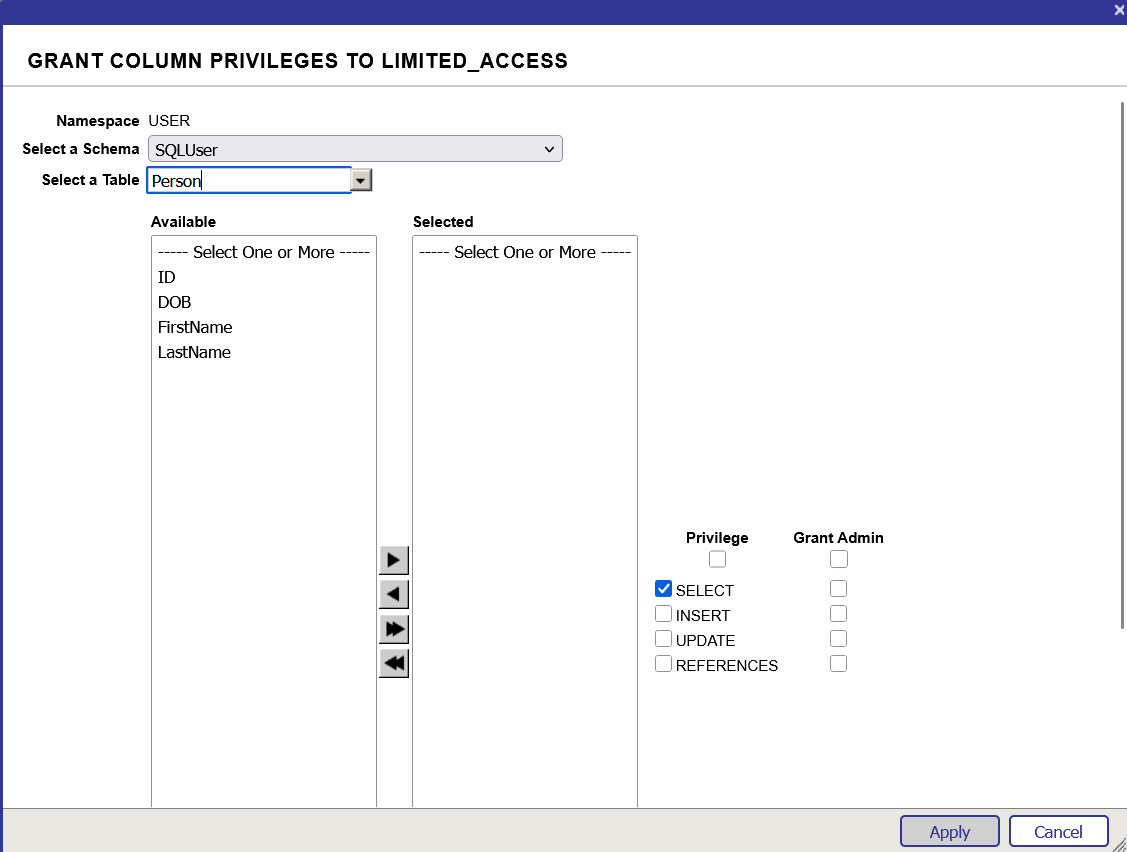This screenshot has width=1127, height=852.
Task: Close the dialog with the X icon
Action: [1119, 10]
